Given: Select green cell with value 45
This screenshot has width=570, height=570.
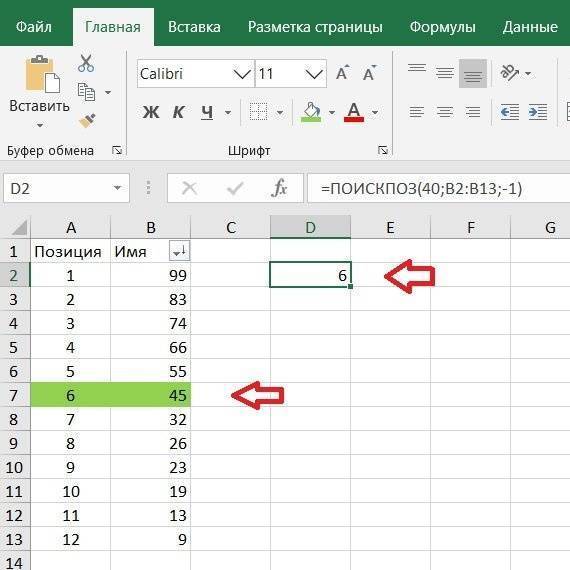Looking at the screenshot, I should (150, 395).
